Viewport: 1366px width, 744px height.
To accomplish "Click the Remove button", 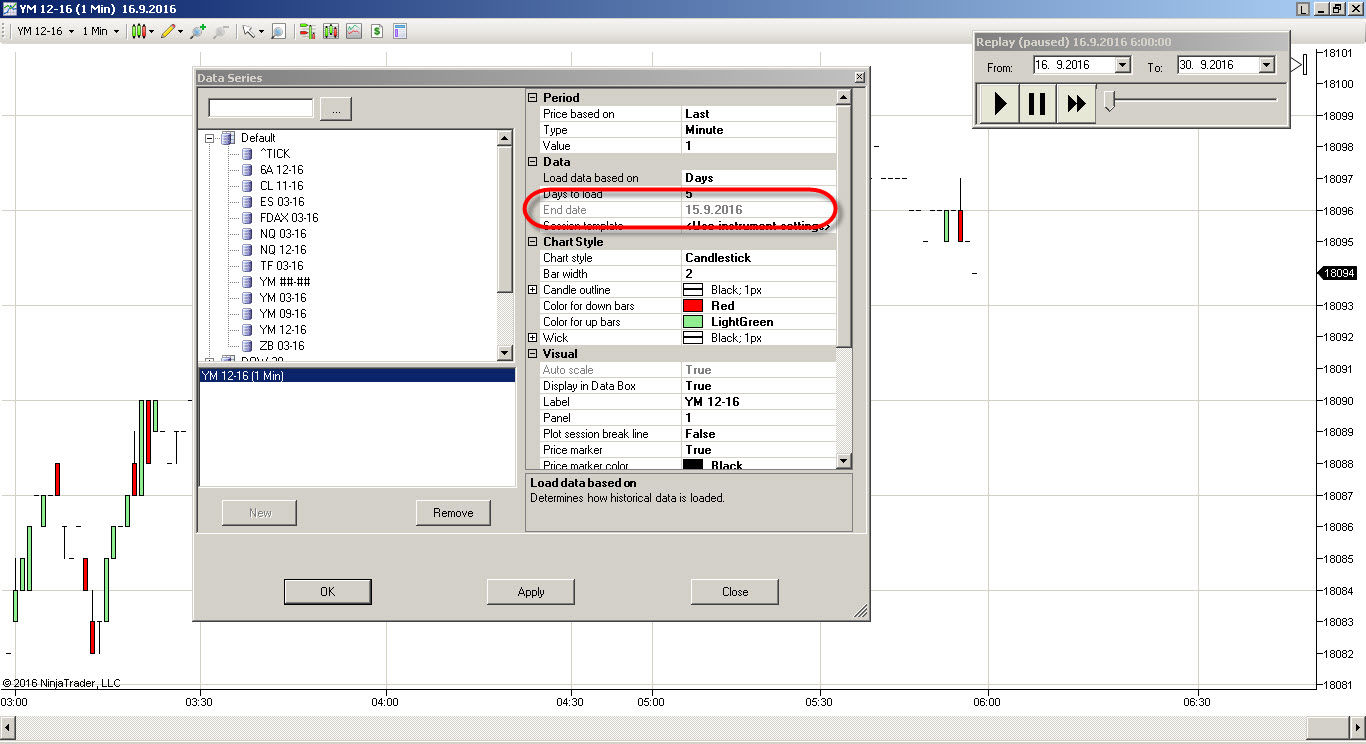I will [453, 513].
